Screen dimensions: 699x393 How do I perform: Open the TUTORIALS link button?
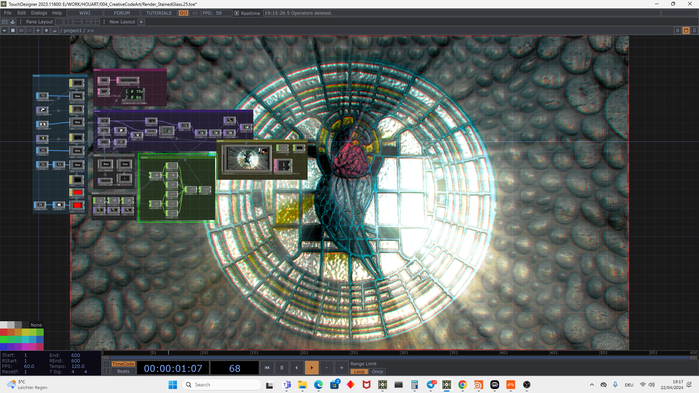[159, 13]
